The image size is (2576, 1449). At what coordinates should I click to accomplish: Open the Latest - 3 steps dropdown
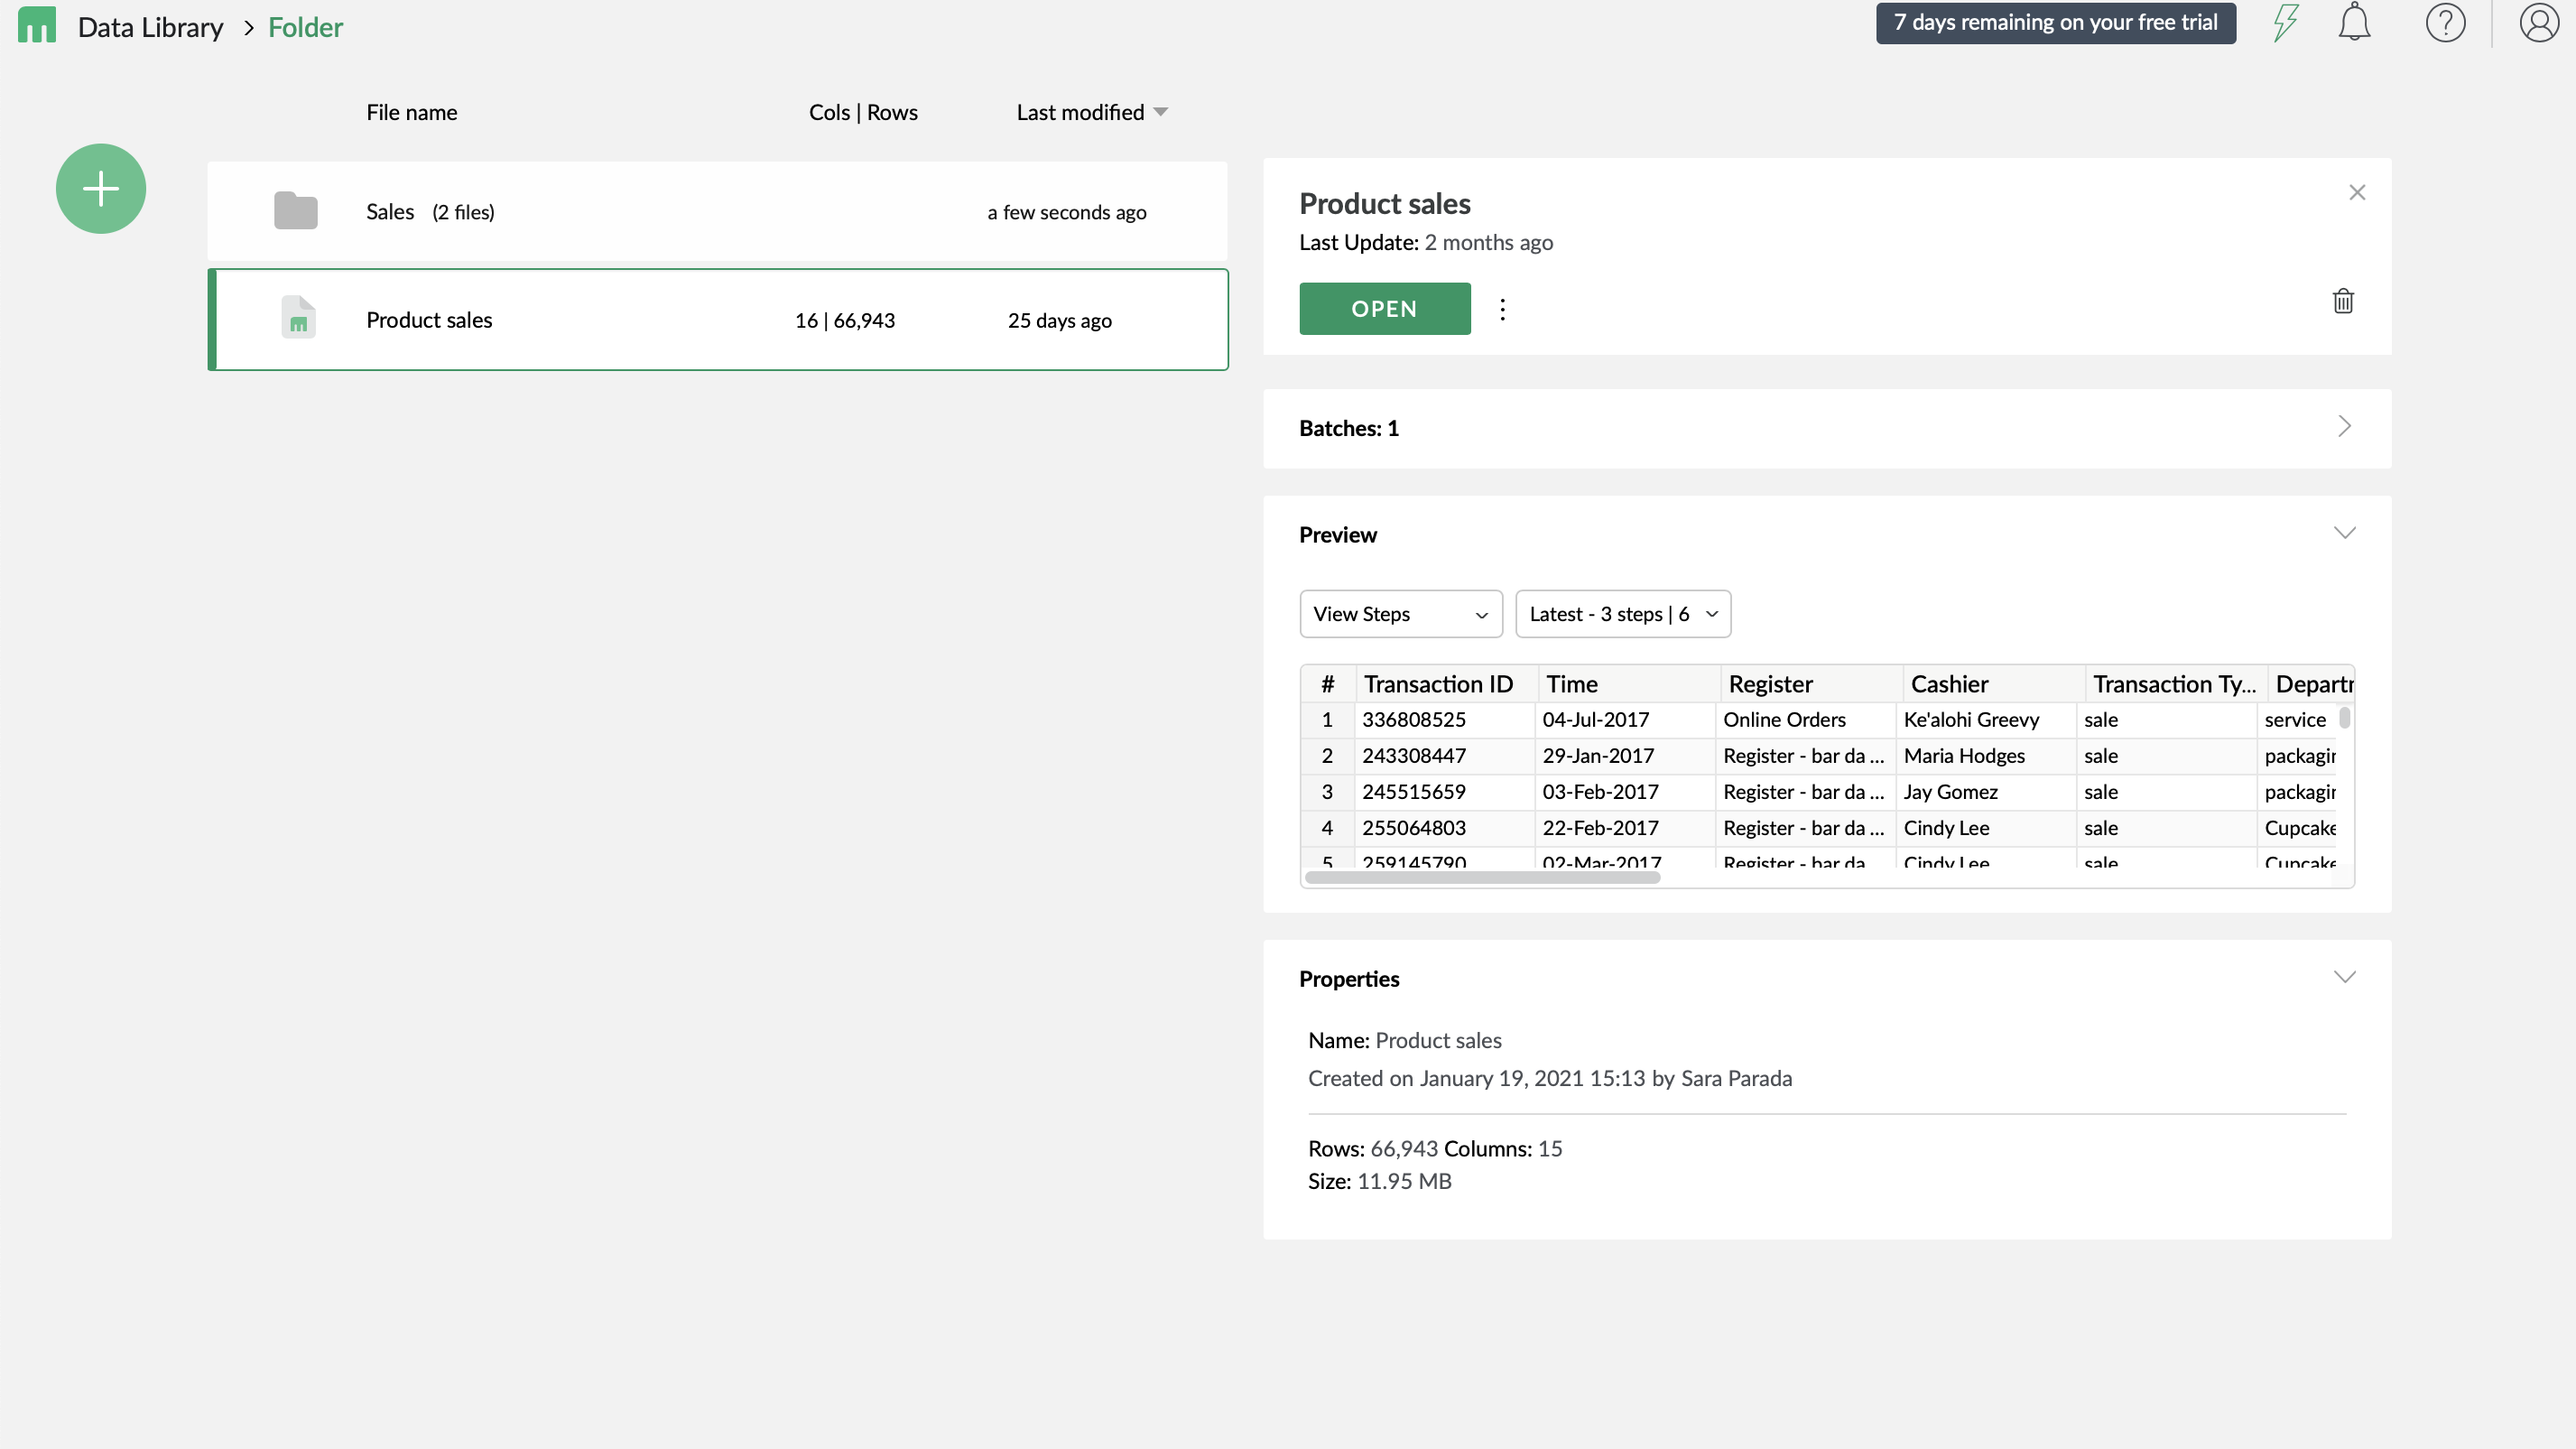point(1622,613)
